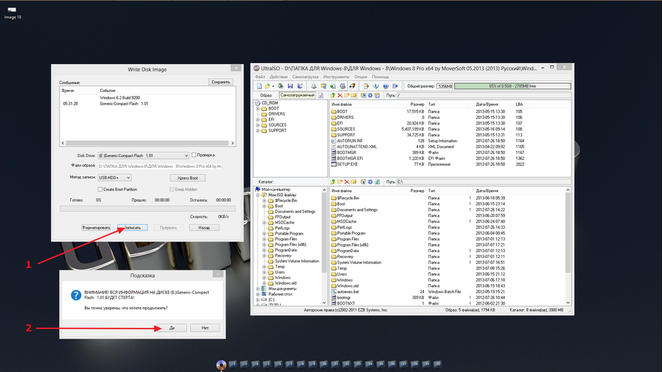Click the New image icon in UltraISO toolbar
Viewport: 662px width, 372px height.
[x=259, y=86]
